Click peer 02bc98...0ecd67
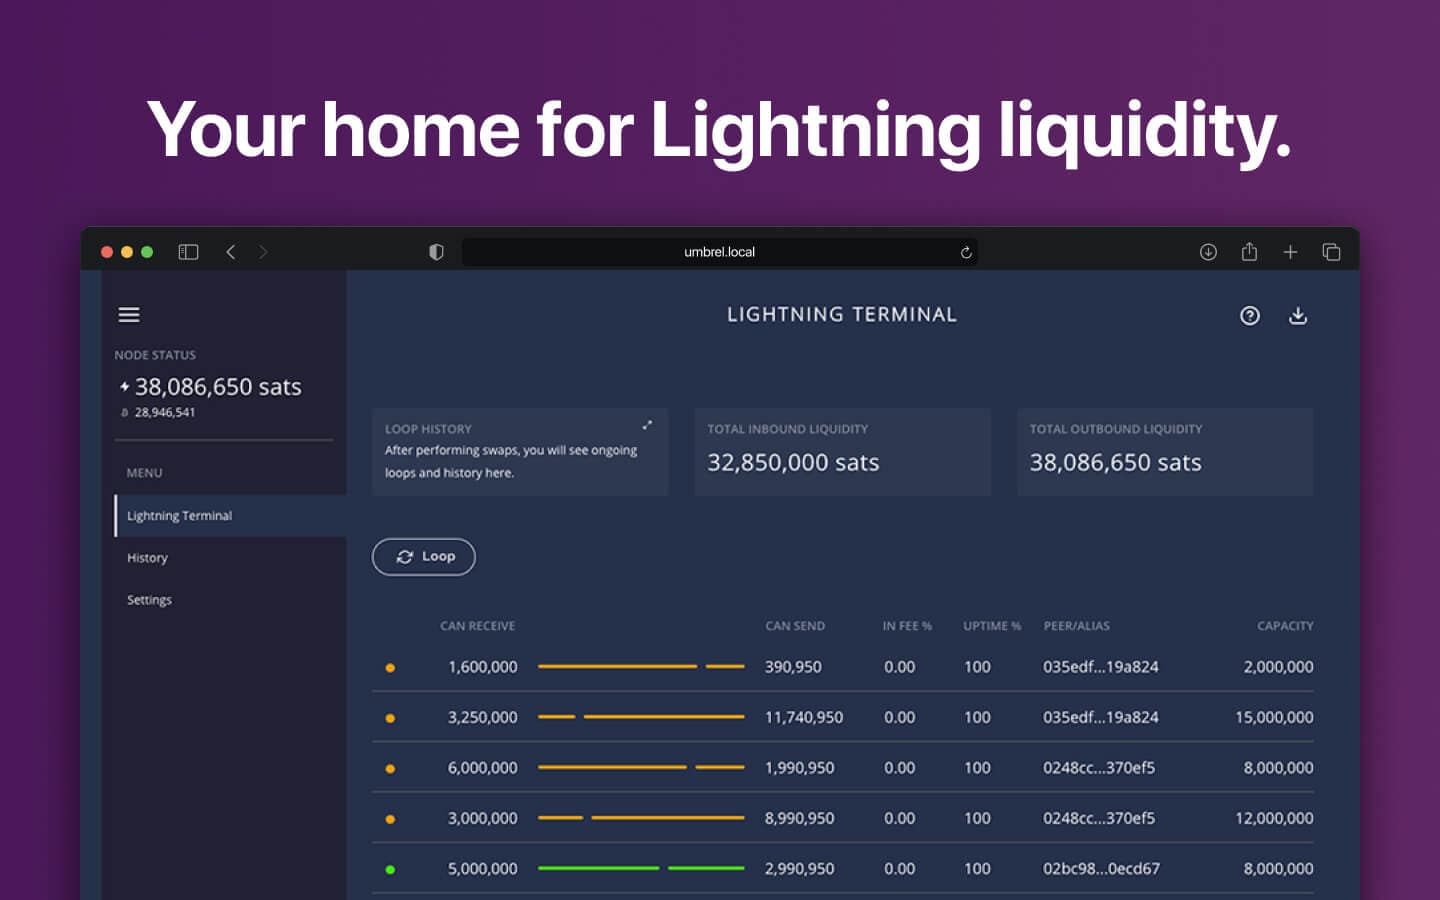1440x900 pixels. (x=1101, y=869)
